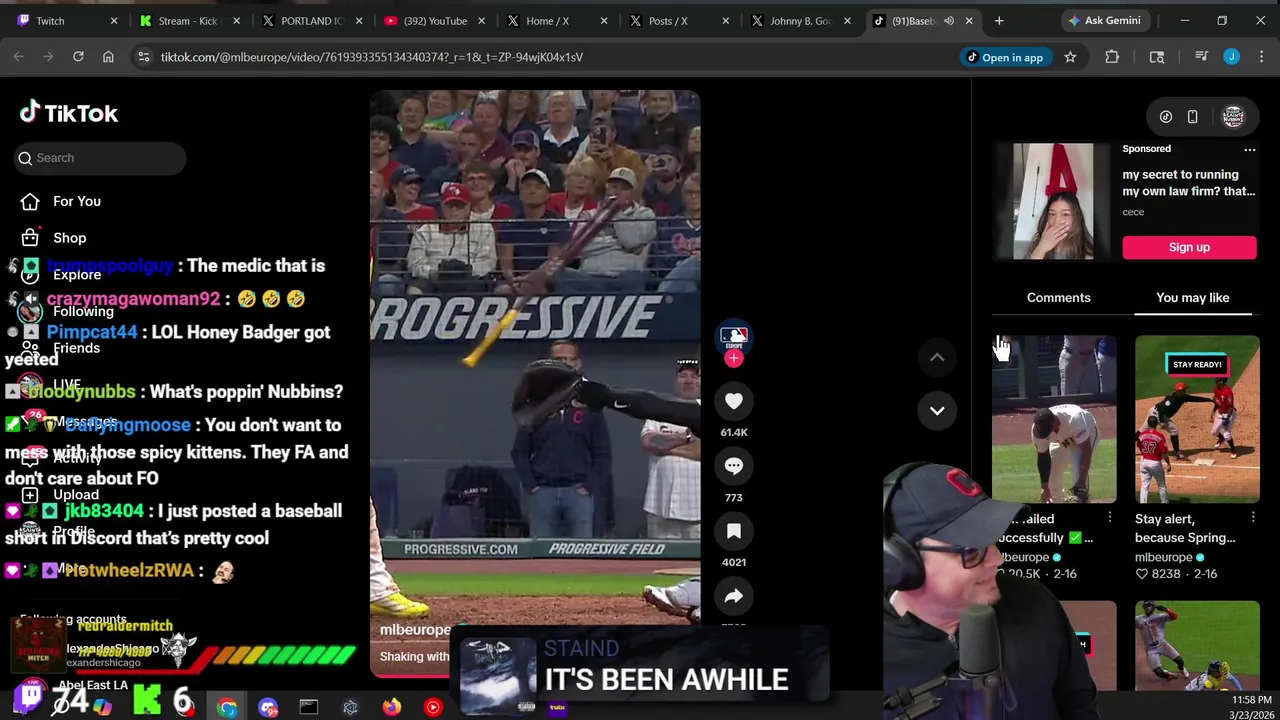1280x720 pixels.
Task: Switch to the Posts / X tab
Action: (678, 20)
